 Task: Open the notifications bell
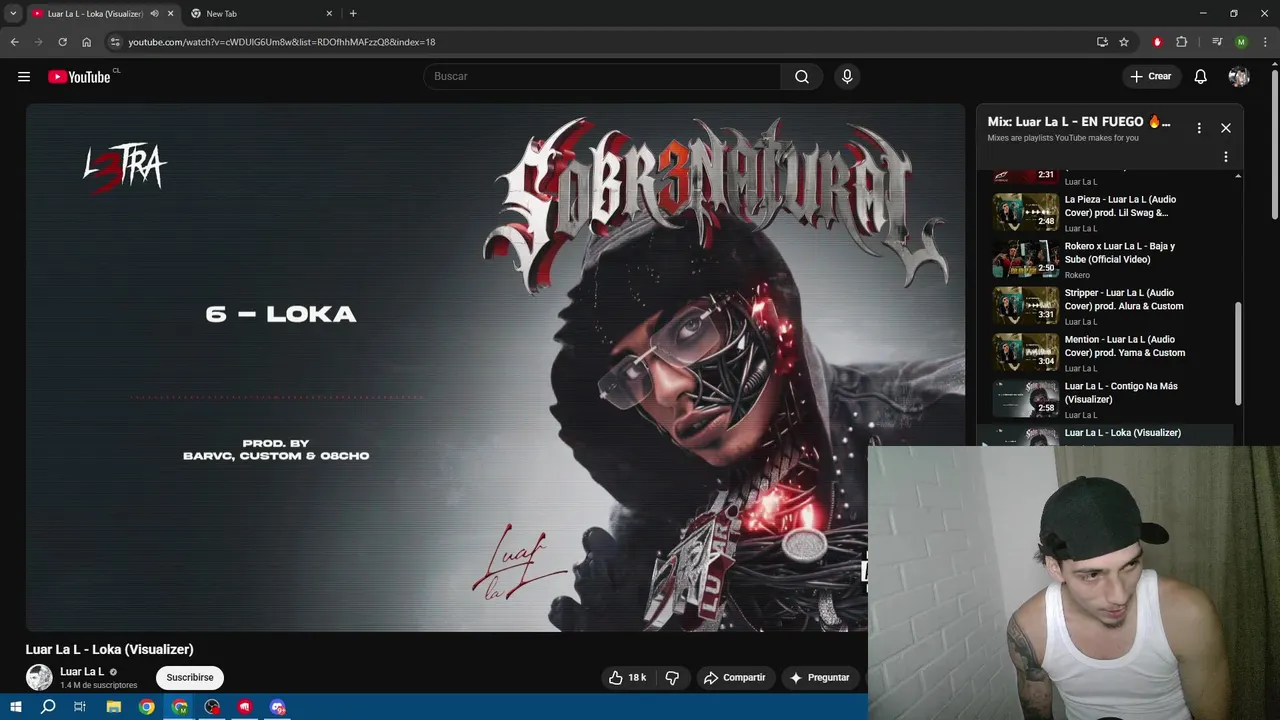coord(1200,77)
